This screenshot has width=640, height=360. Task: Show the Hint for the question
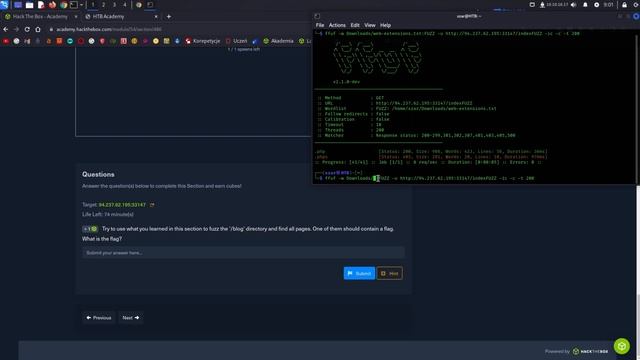pos(389,273)
